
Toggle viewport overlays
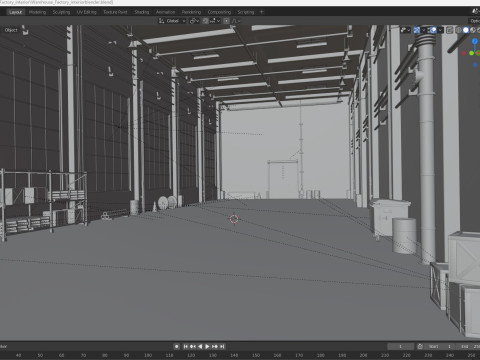(x=433, y=30)
